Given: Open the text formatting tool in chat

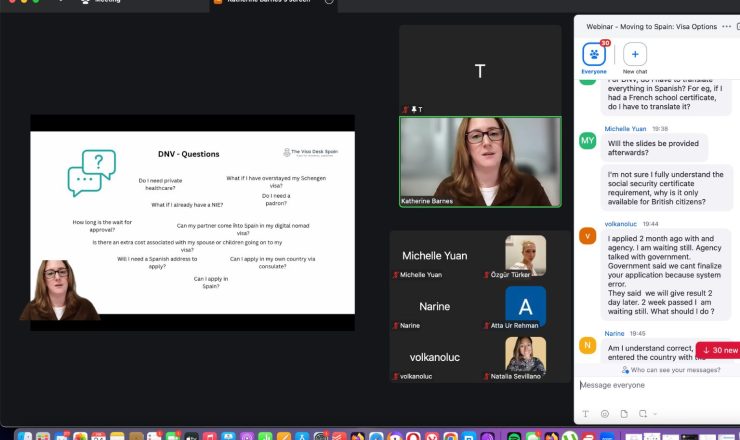Looking at the screenshot, I should pos(586,413).
